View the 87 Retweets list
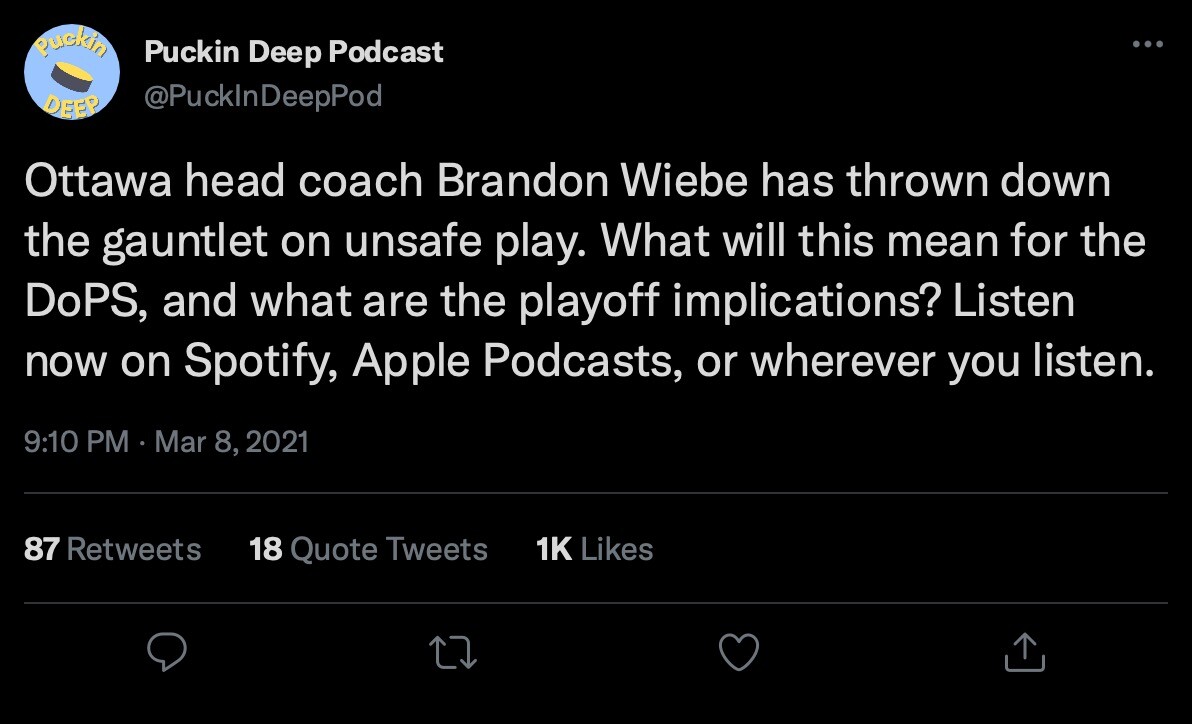Viewport: 1192px width, 724px height. pyautogui.click(x=112, y=549)
